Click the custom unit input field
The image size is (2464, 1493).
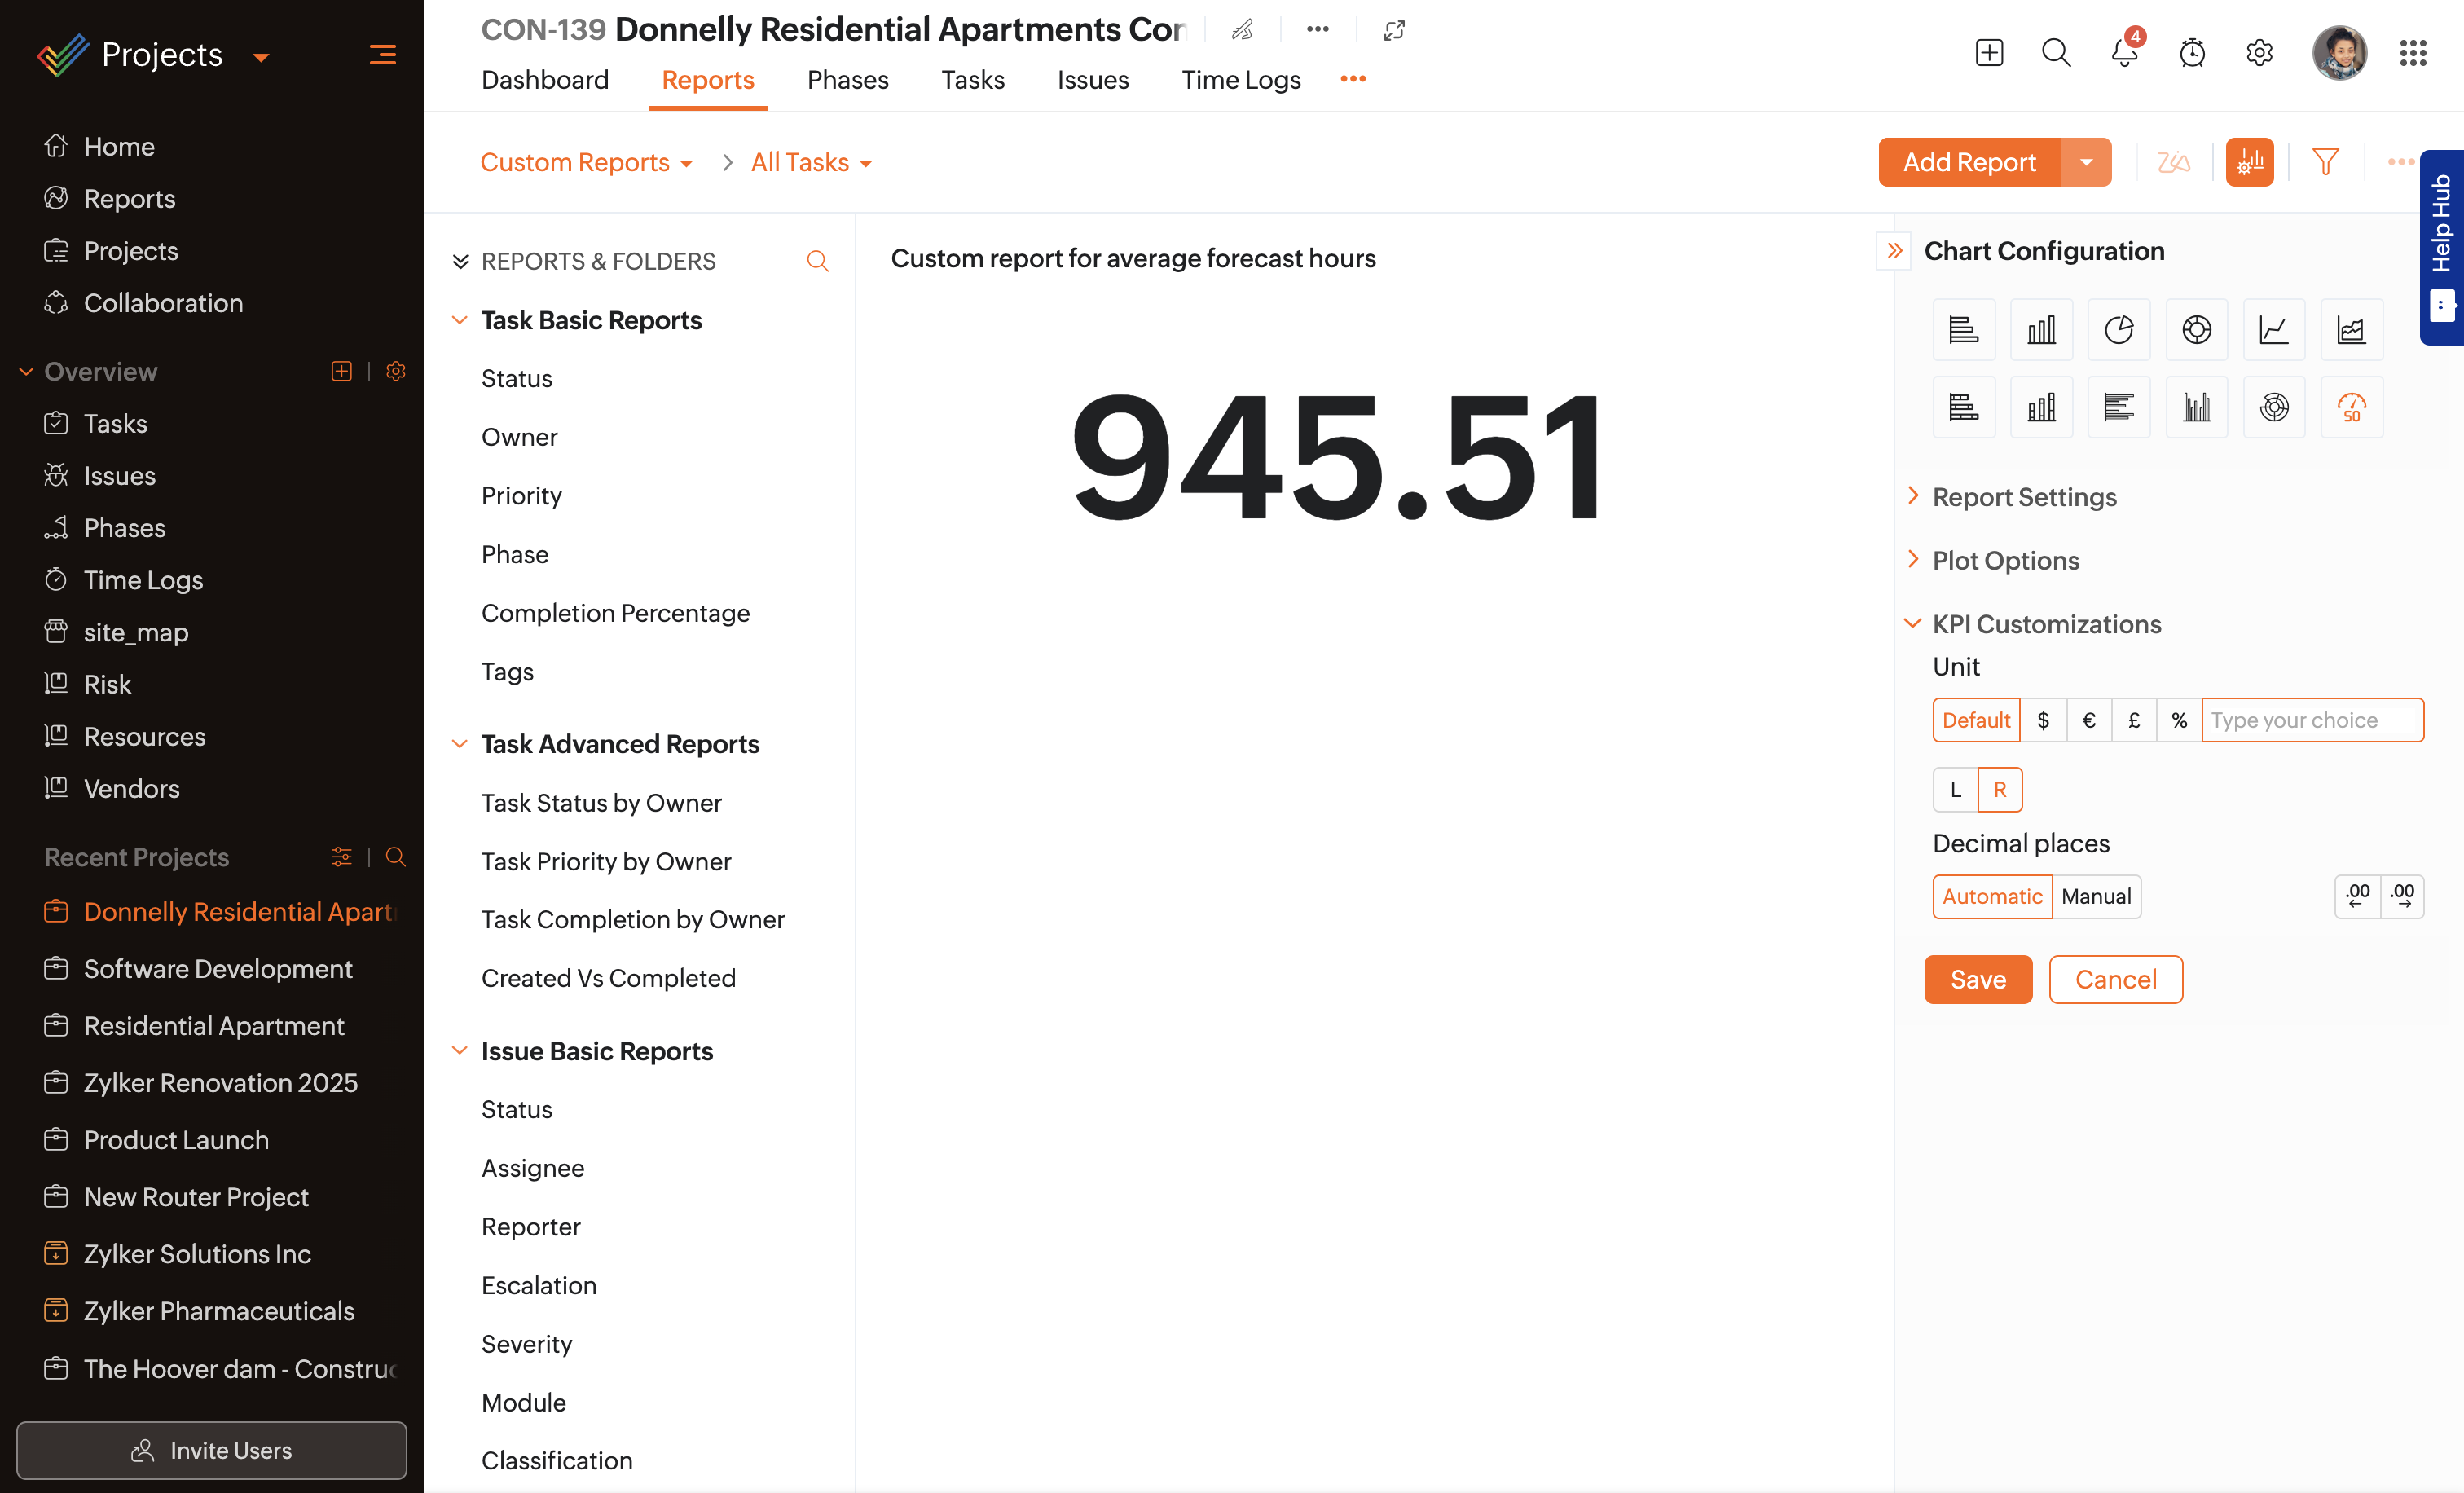coord(2311,720)
